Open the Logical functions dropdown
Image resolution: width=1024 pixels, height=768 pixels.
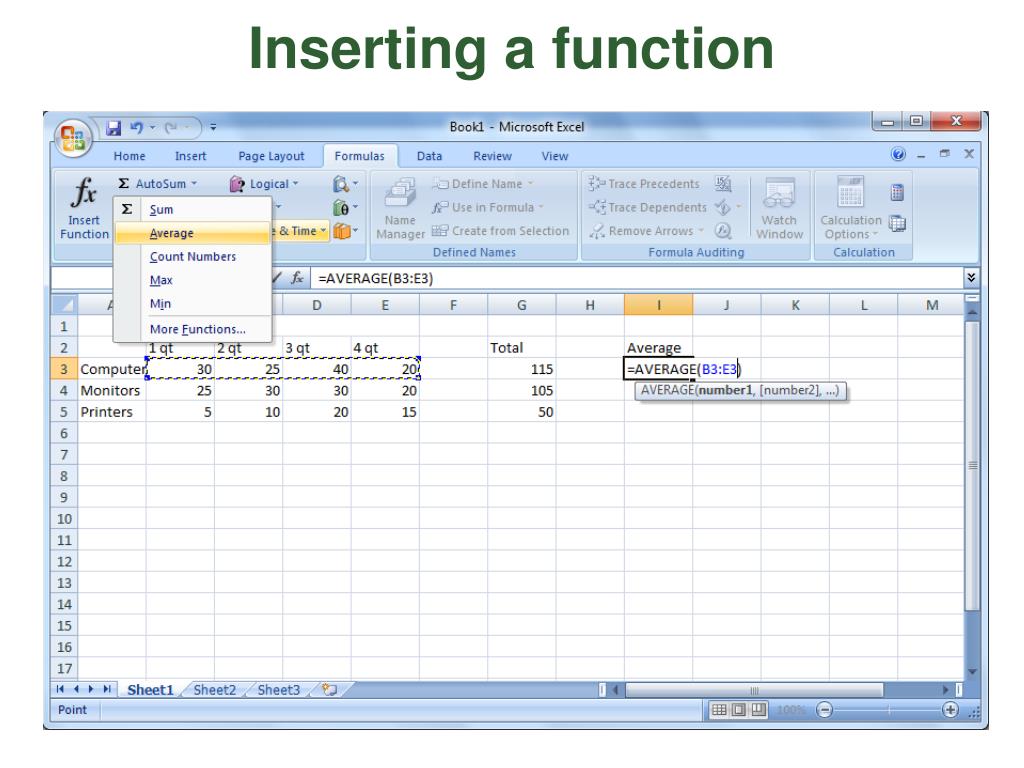pyautogui.click(x=264, y=184)
